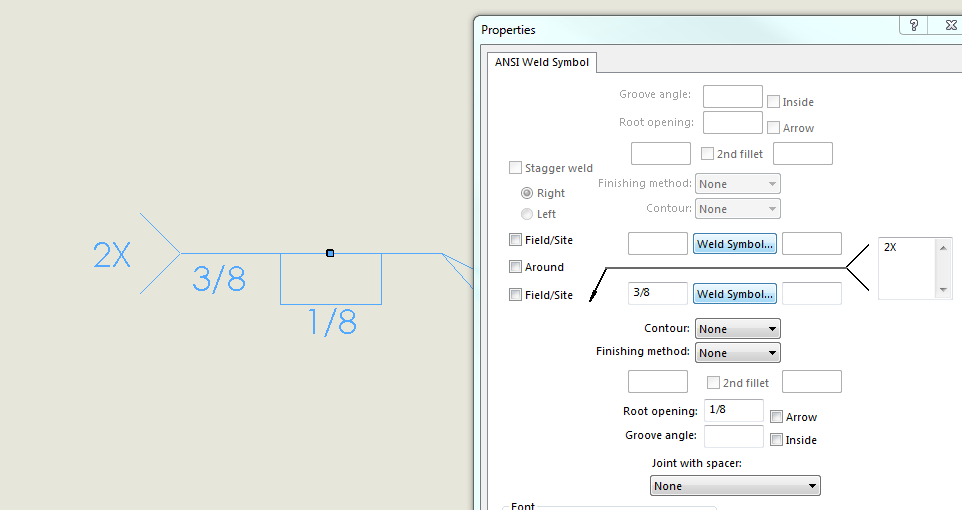Screen dimensions: 962x510
Task: Click the lower Weld Symbol button
Action: pos(734,294)
